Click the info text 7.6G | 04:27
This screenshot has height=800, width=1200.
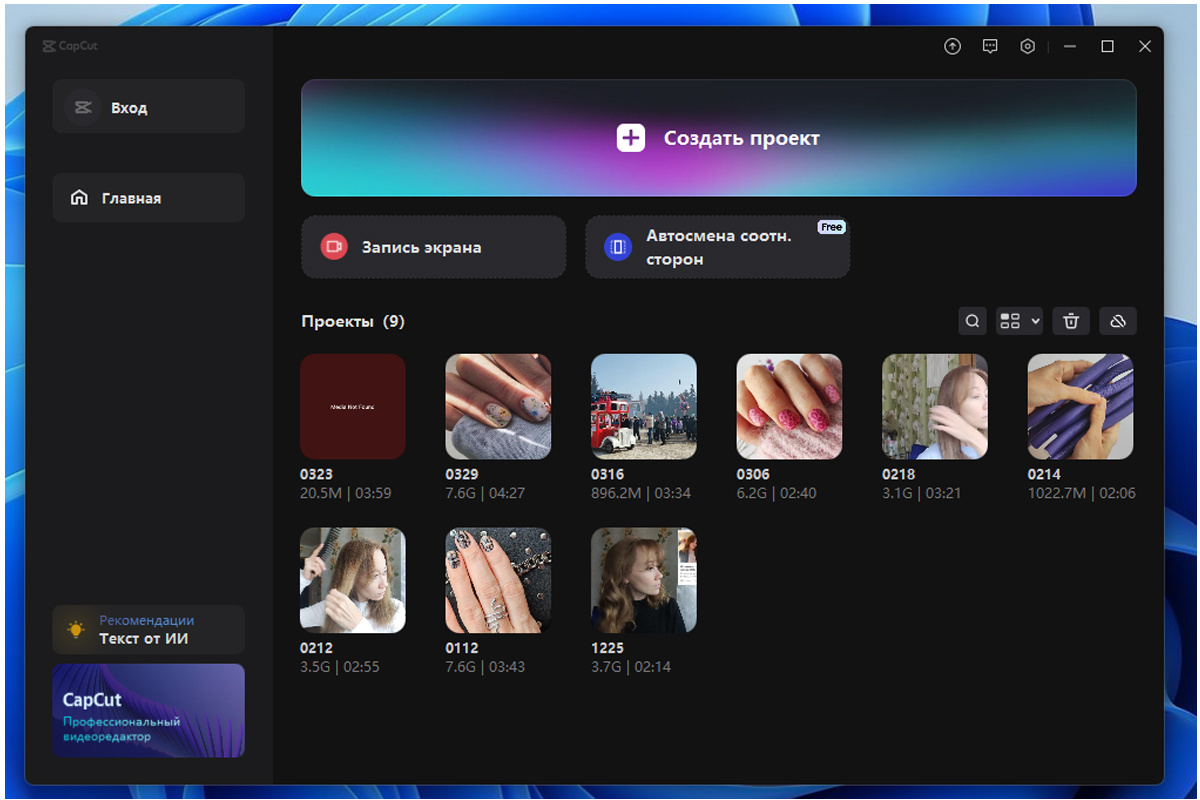point(485,493)
